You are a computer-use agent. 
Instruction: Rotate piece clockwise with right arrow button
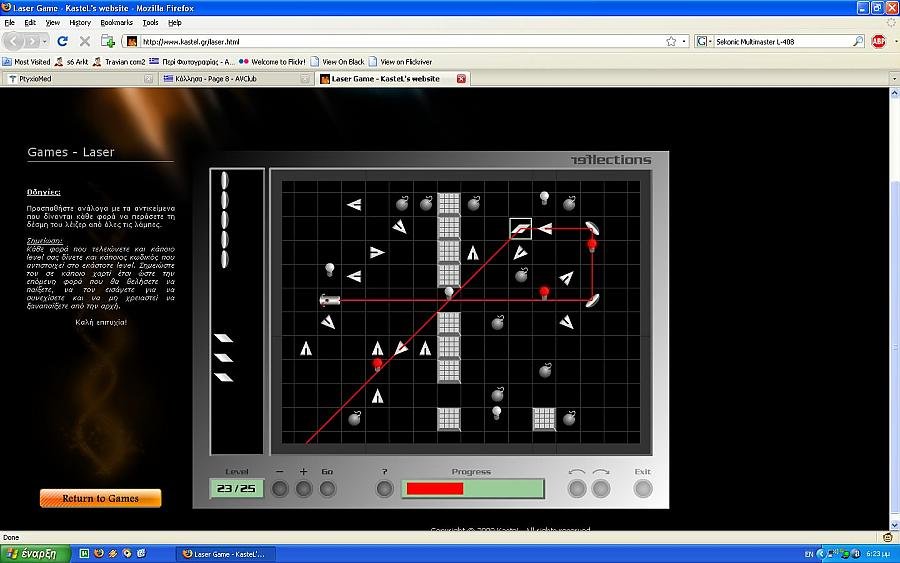point(601,489)
